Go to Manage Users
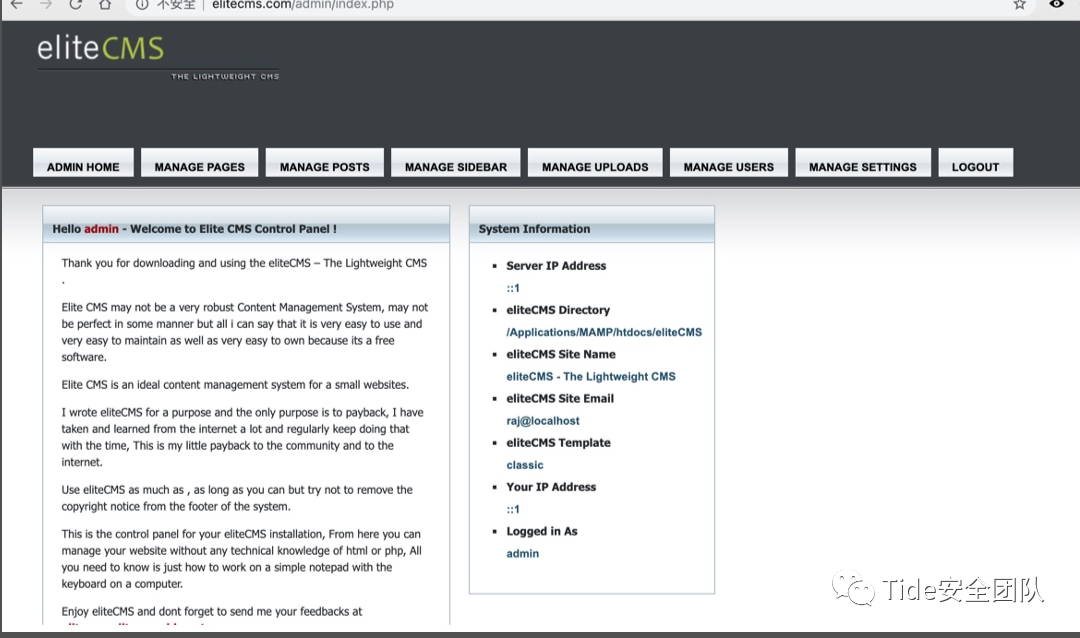 point(729,164)
